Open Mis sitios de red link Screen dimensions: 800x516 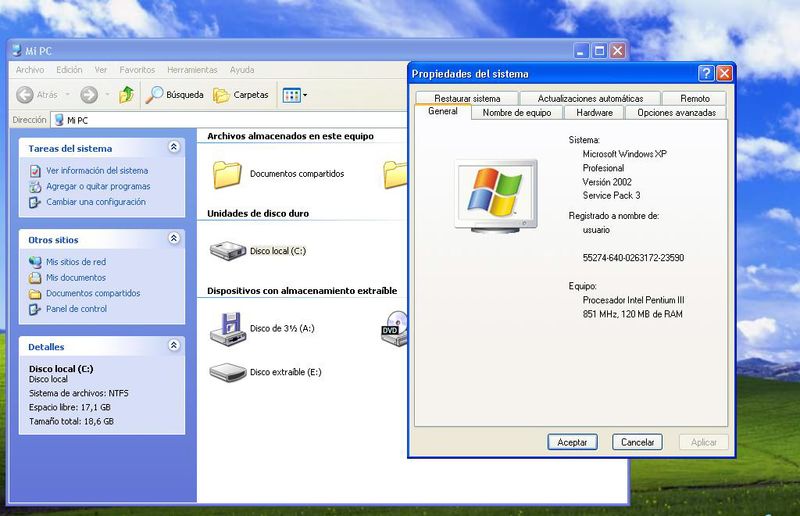(76, 262)
